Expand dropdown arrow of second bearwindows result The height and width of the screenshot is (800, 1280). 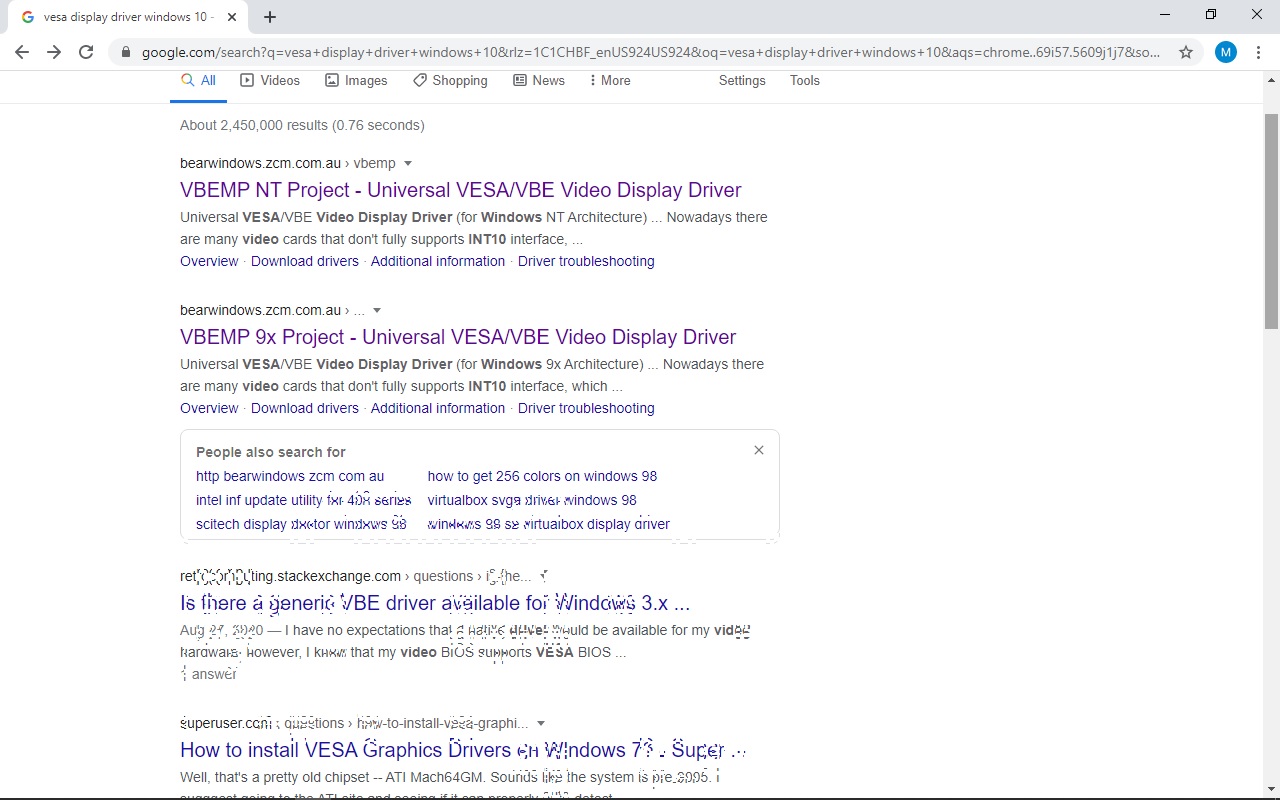(377, 310)
